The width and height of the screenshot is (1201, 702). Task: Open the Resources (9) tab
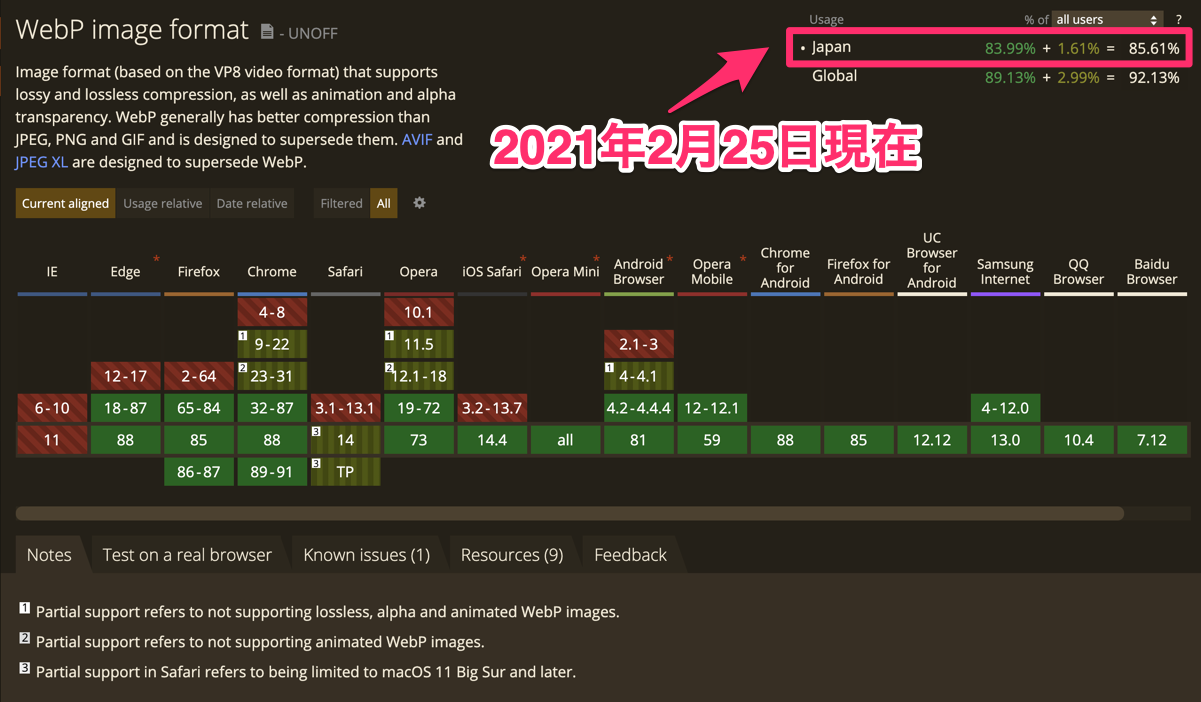512,555
